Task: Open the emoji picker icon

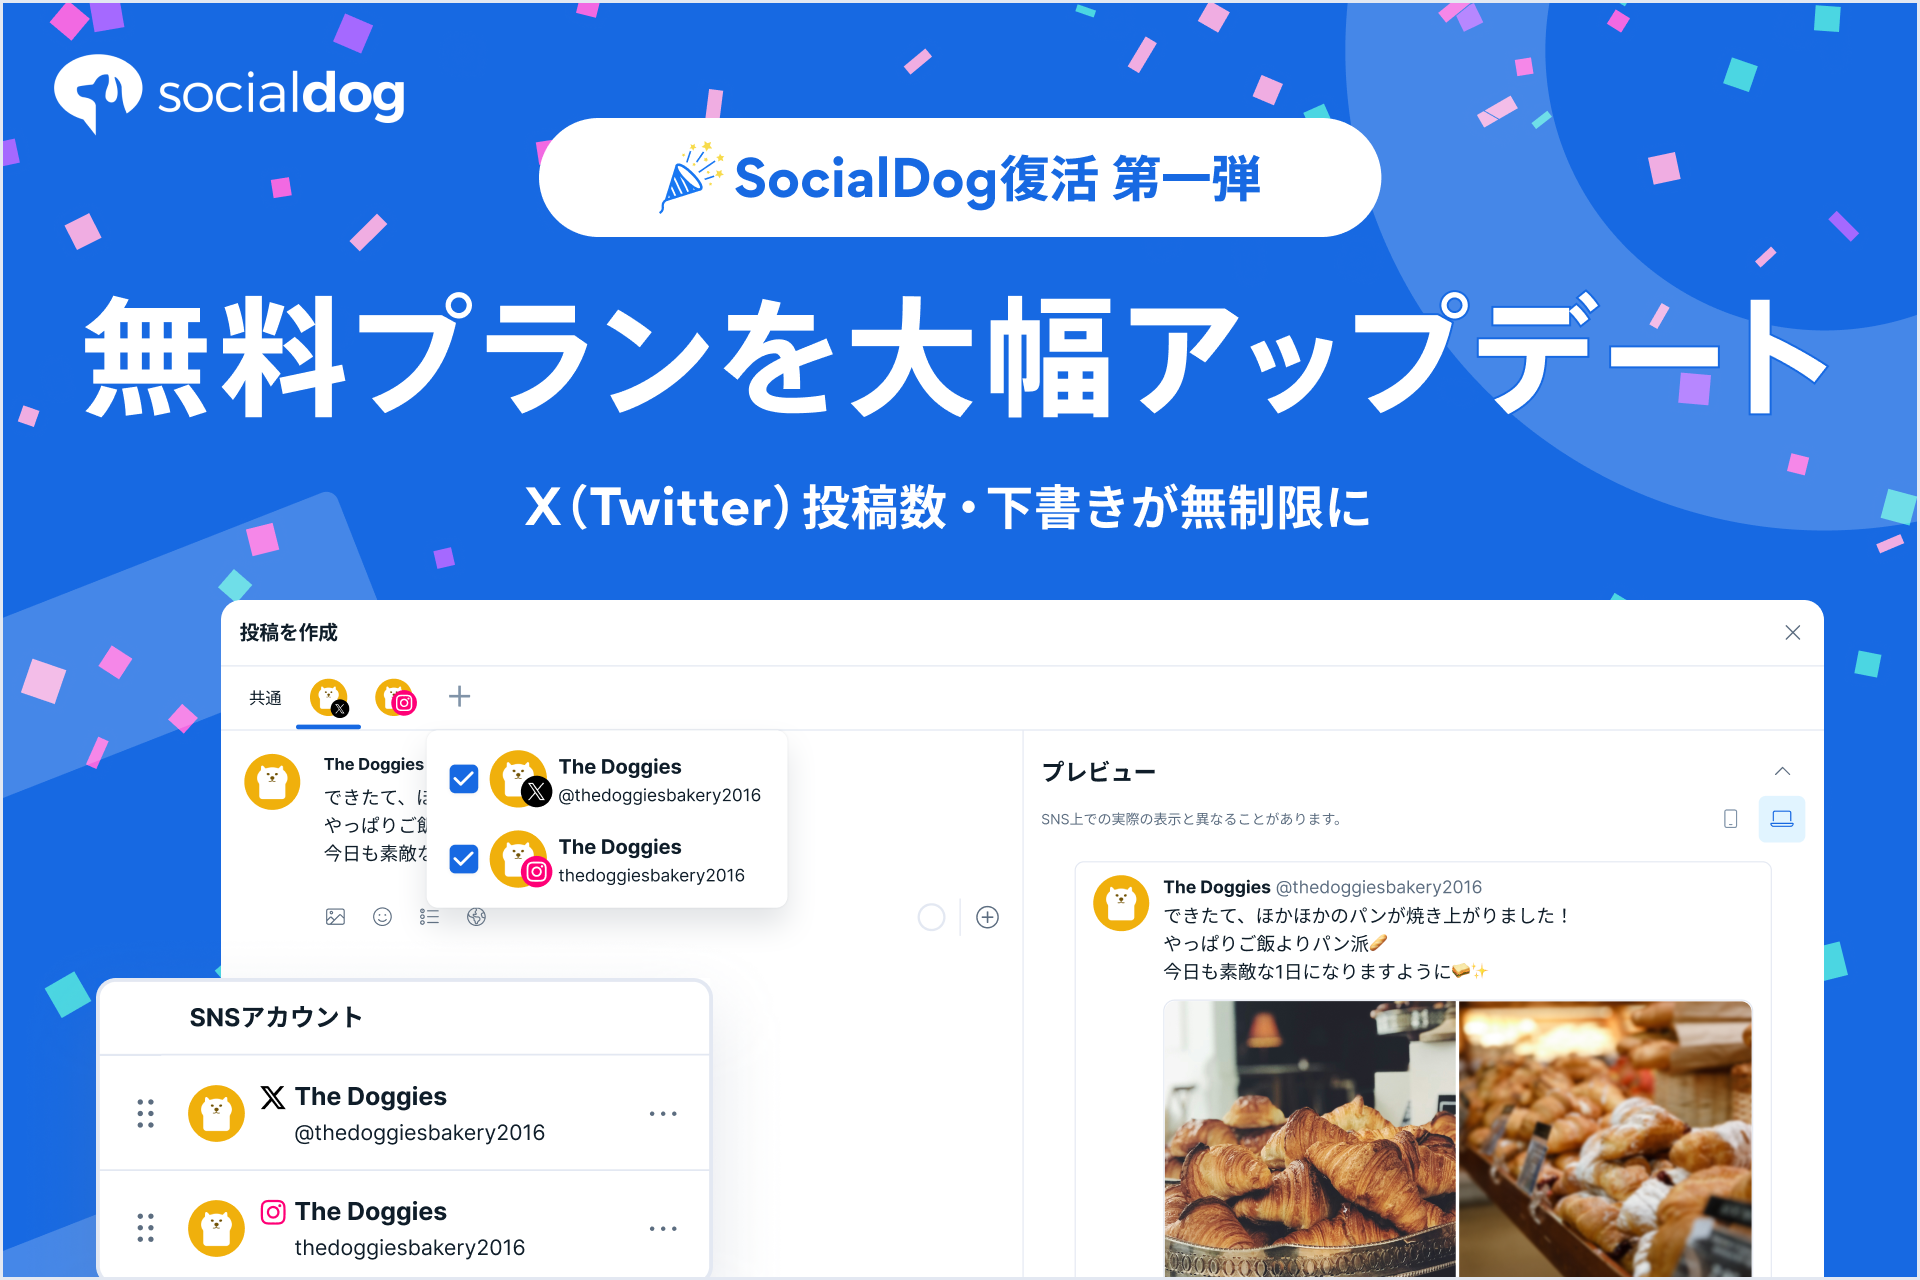Action: 382,917
